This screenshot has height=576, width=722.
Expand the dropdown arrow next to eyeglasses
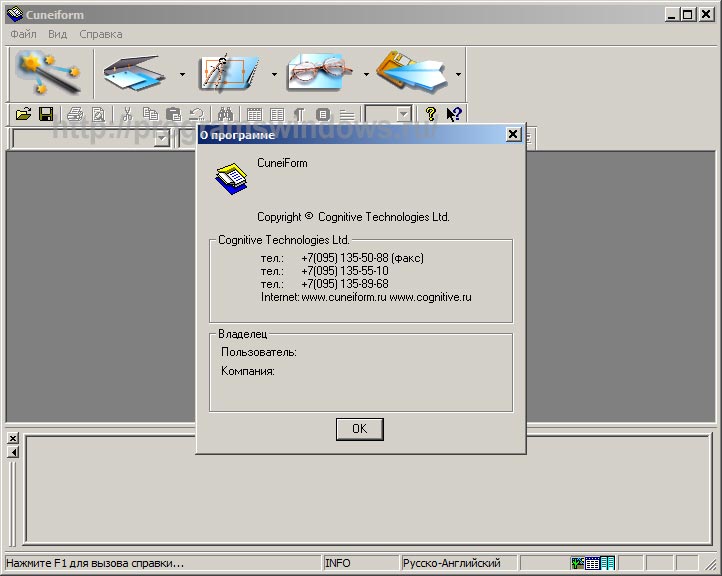pyautogui.click(x=366, y=74)
